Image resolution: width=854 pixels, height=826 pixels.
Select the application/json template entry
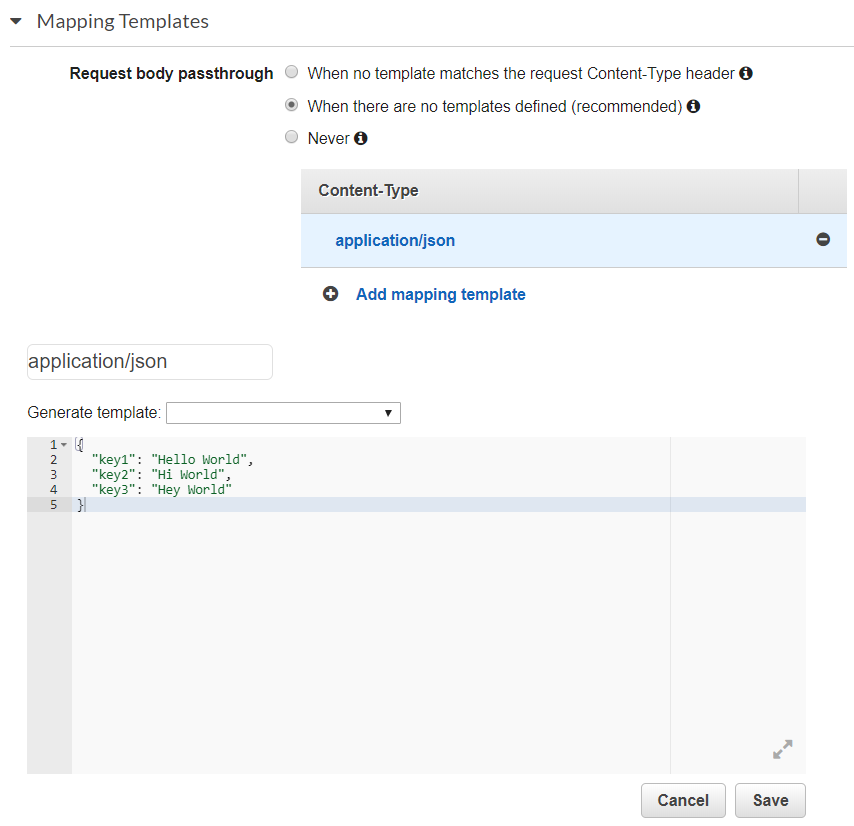click(x=396, y=240)
